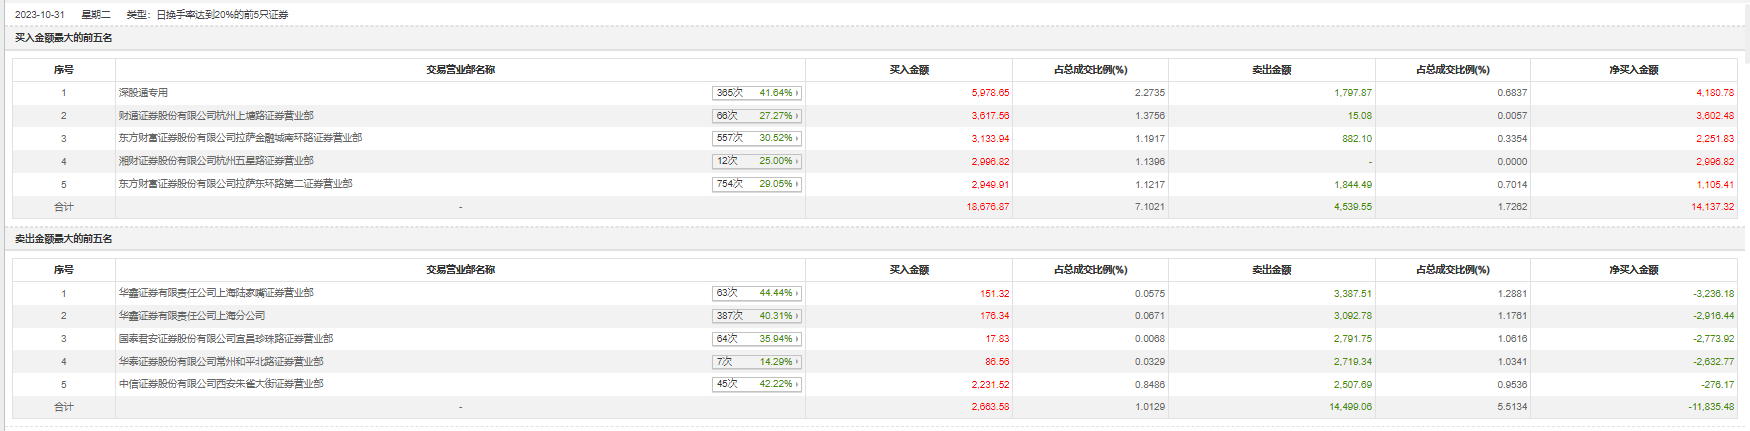Open the 深股通专用 seat link
Viewport: 1750px width, 431px height.
pyautogui.click(x=143, y=93)
